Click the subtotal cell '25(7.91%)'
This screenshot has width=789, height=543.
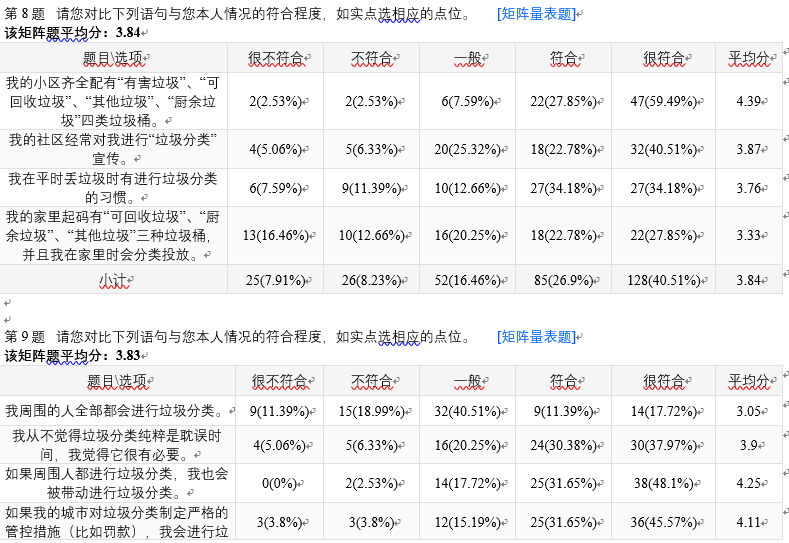click(x=275, y=280)
